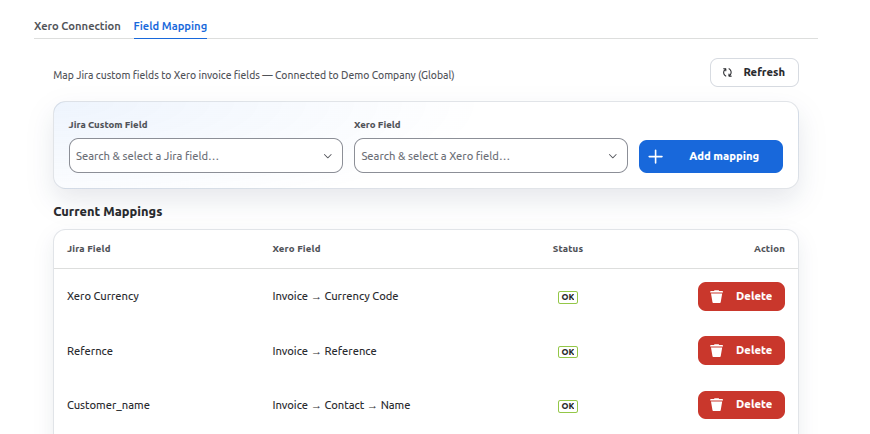
Task: Click 'Invoice → Reference' cell
Action: pyautogui.click(x=325, y=351)
